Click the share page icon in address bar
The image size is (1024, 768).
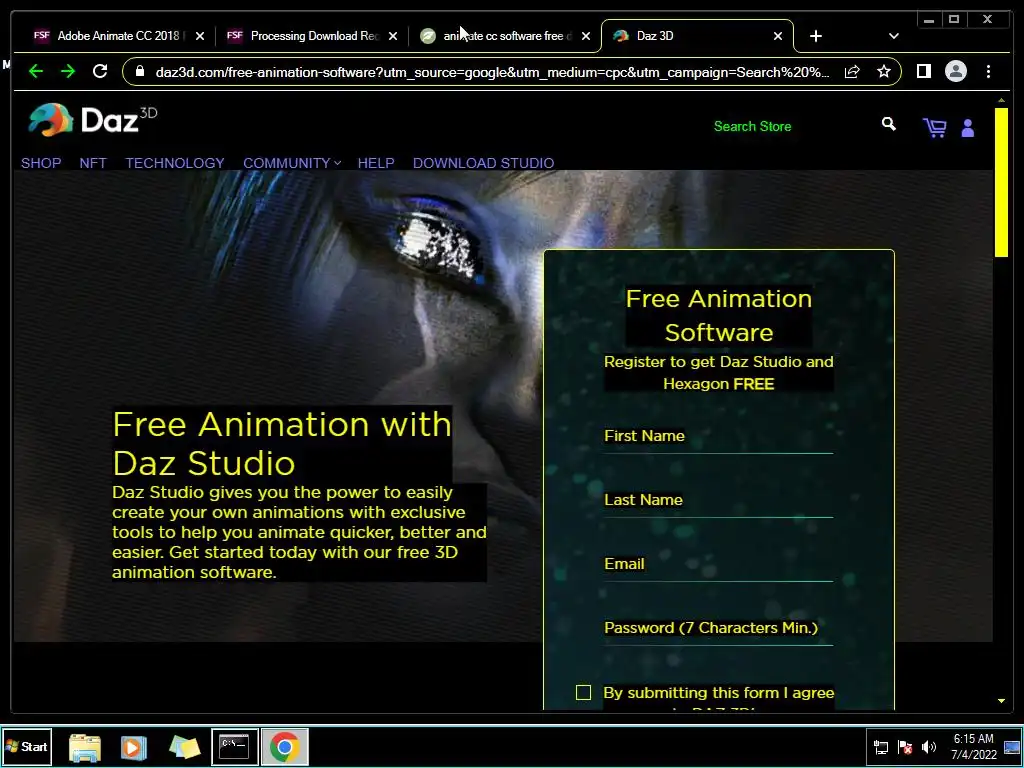click(852, 72)
